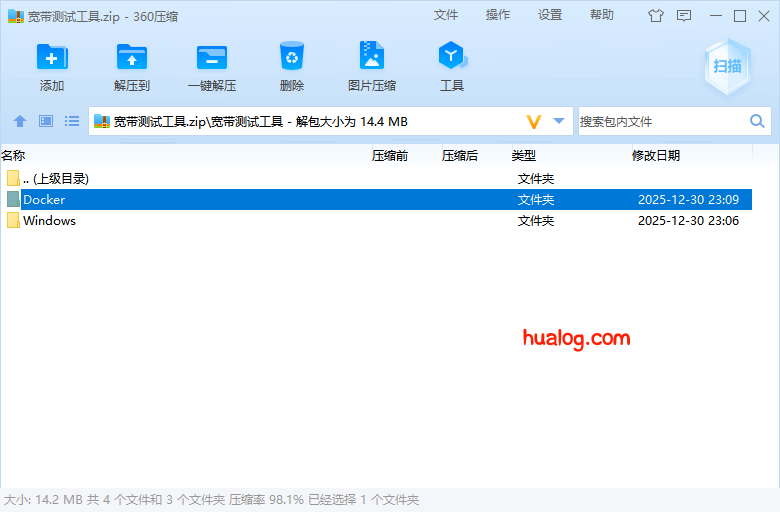Expand the address path dropdown arrow
Screen dimensions: 780x512
coord(559,121)
